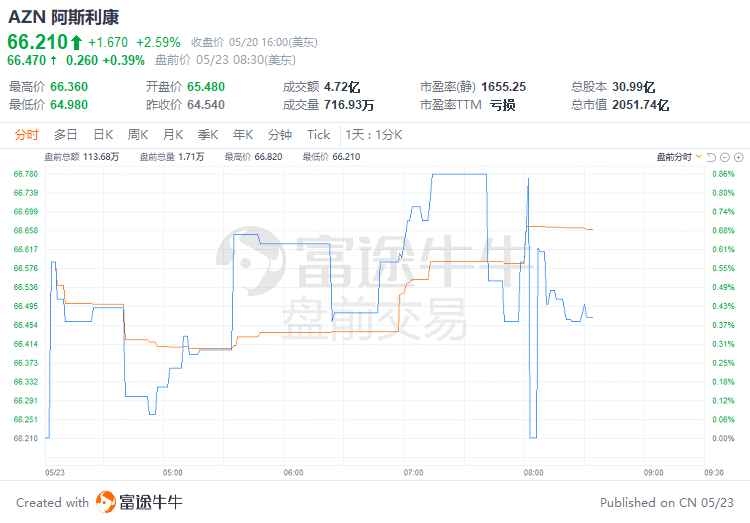Image resolution: width=750 pixels, height=523 pixels.
Task: Open the Tick tab
Action: (319, 135)
